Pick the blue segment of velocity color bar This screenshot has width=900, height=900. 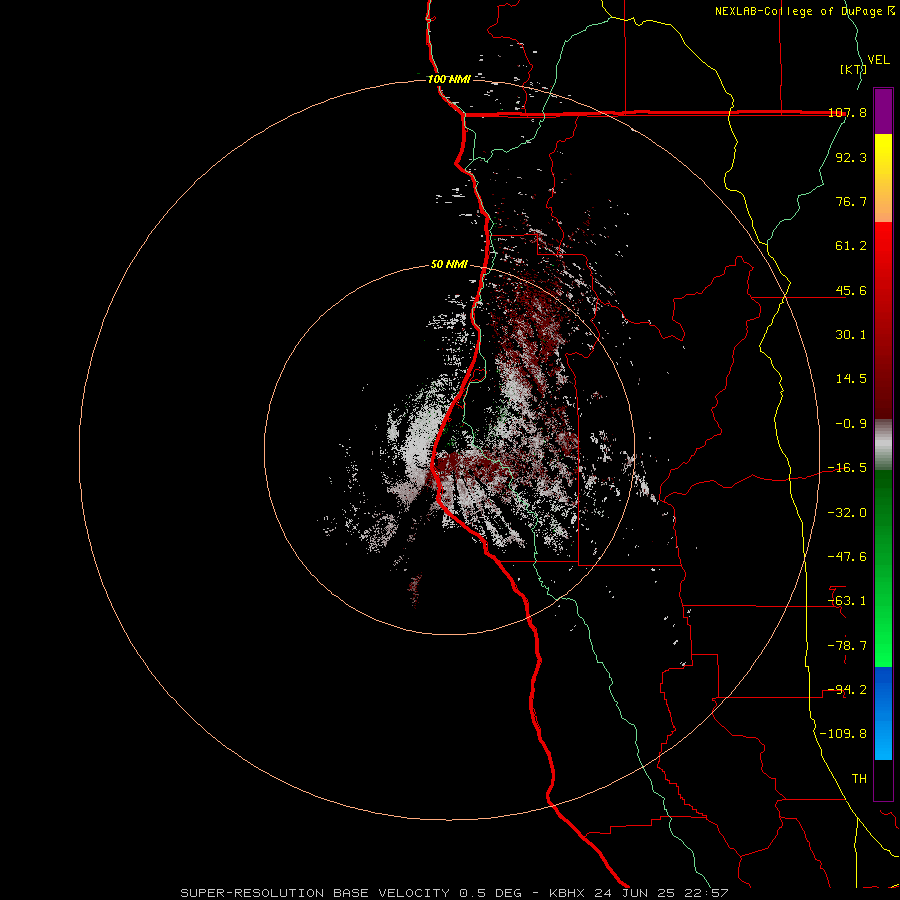click(x=883, y=713)
